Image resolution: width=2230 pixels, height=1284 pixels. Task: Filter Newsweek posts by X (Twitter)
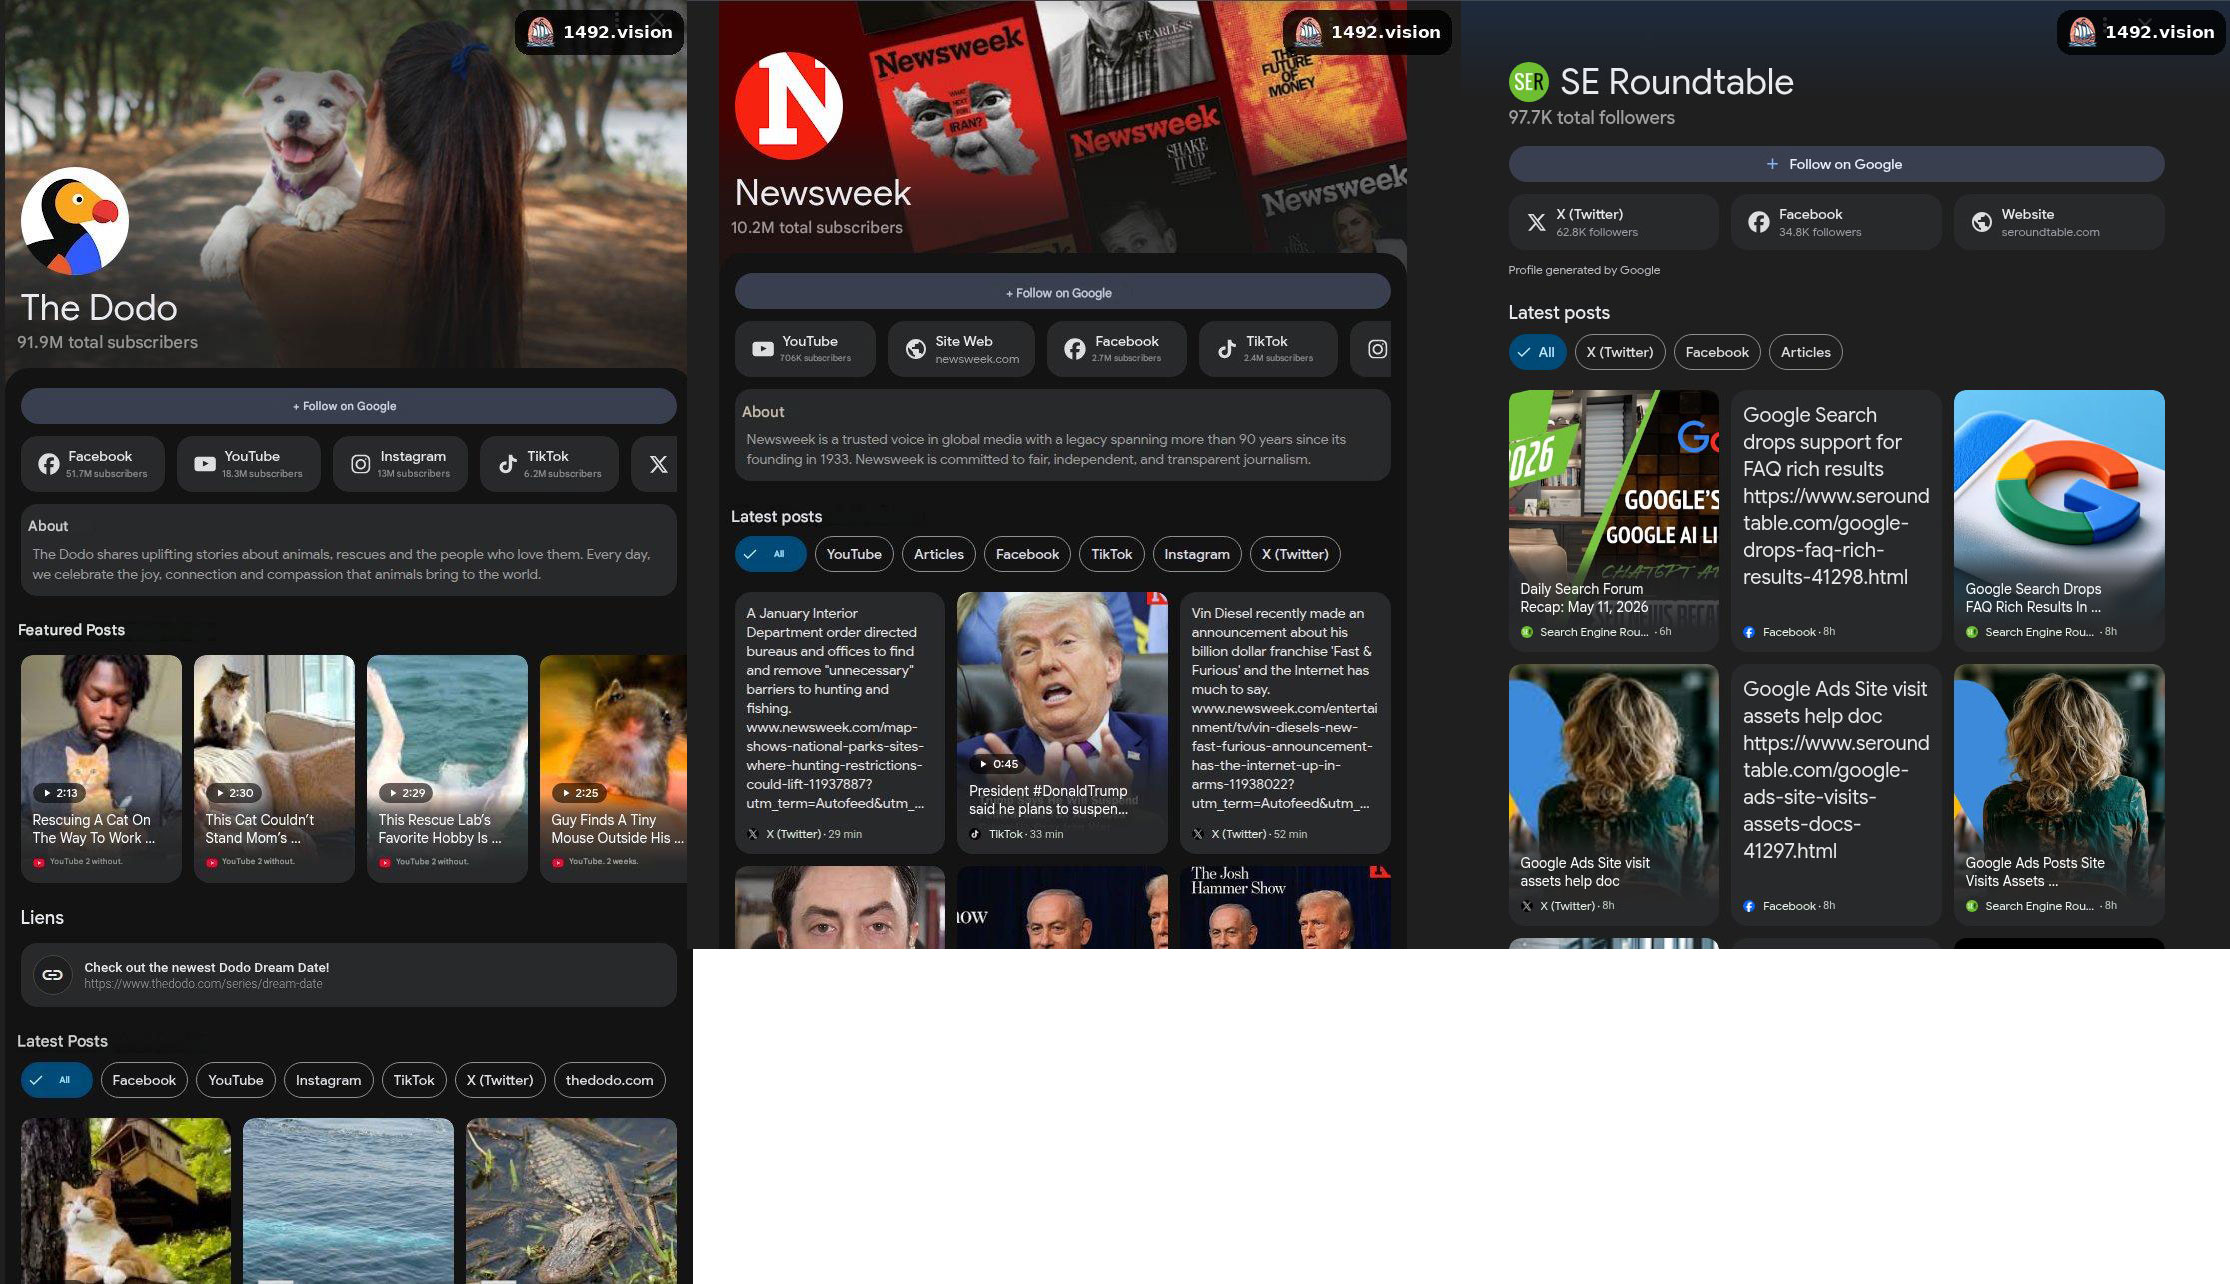(1295, 554)
